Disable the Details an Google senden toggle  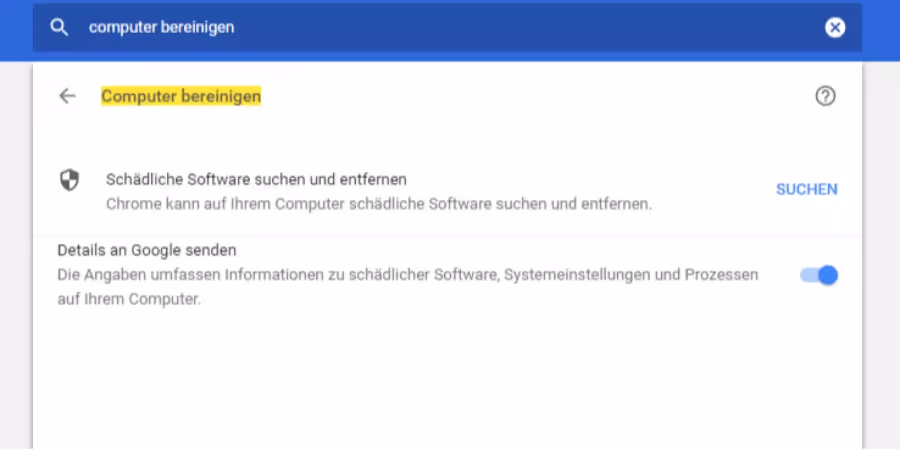coord(819,276)
